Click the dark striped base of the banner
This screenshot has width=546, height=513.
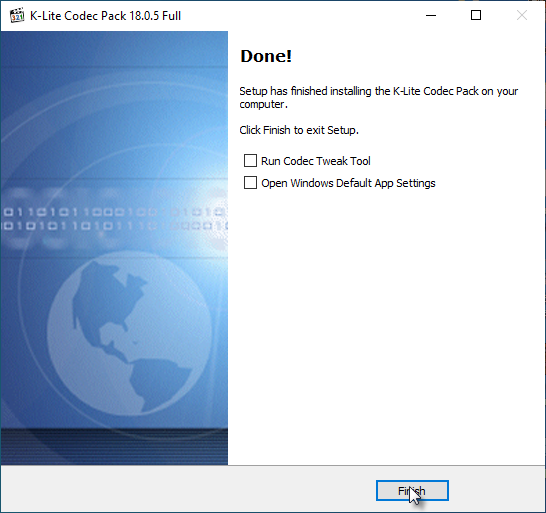(x=114, y=447)
